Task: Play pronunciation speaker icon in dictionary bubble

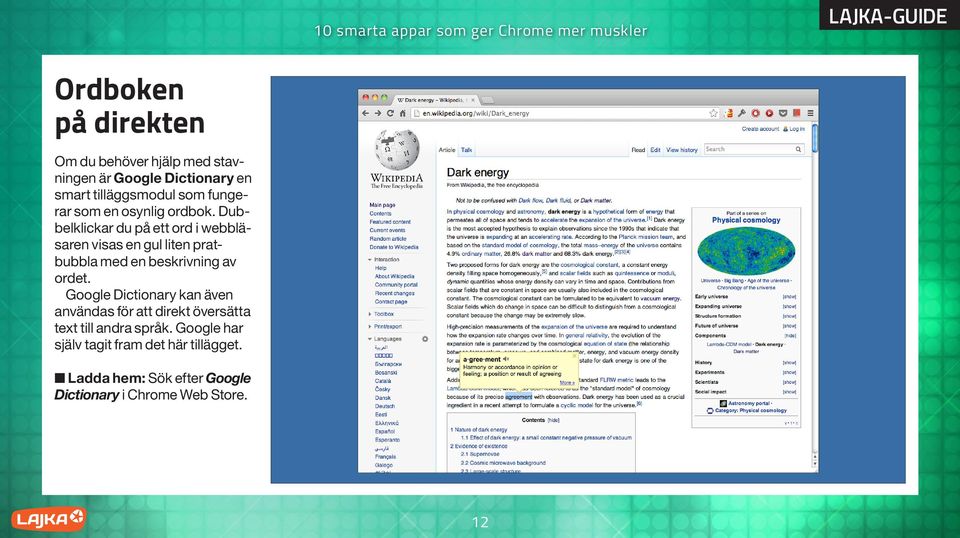Action: [506, 359]
